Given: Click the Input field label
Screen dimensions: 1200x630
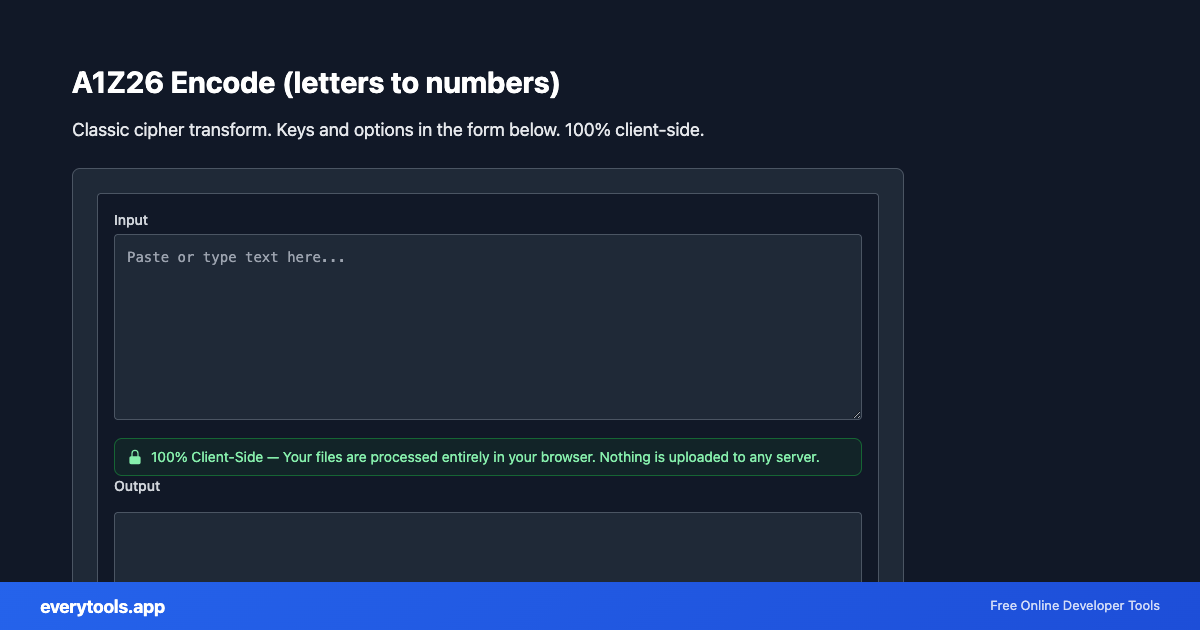Looking at the screenshot, I should pos(131,220).
